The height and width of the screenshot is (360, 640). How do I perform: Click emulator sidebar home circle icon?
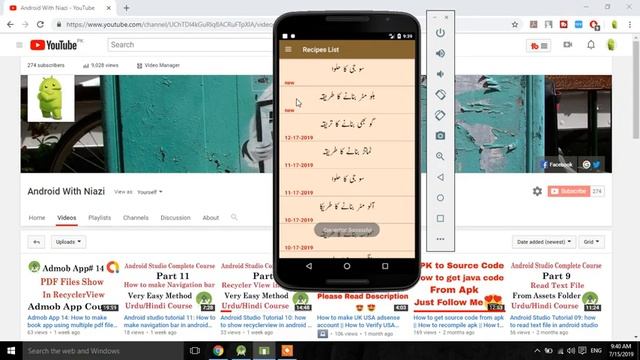pos(440,198)
